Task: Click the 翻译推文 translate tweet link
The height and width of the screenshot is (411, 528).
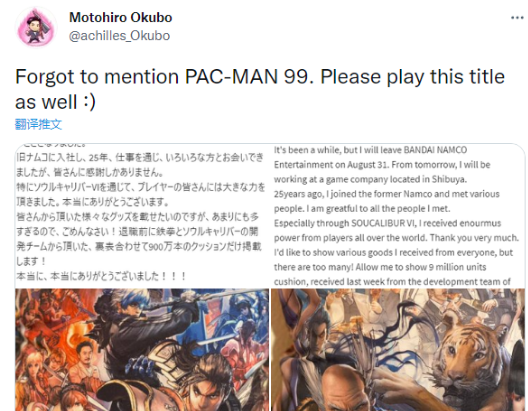Action: (38, 124)
